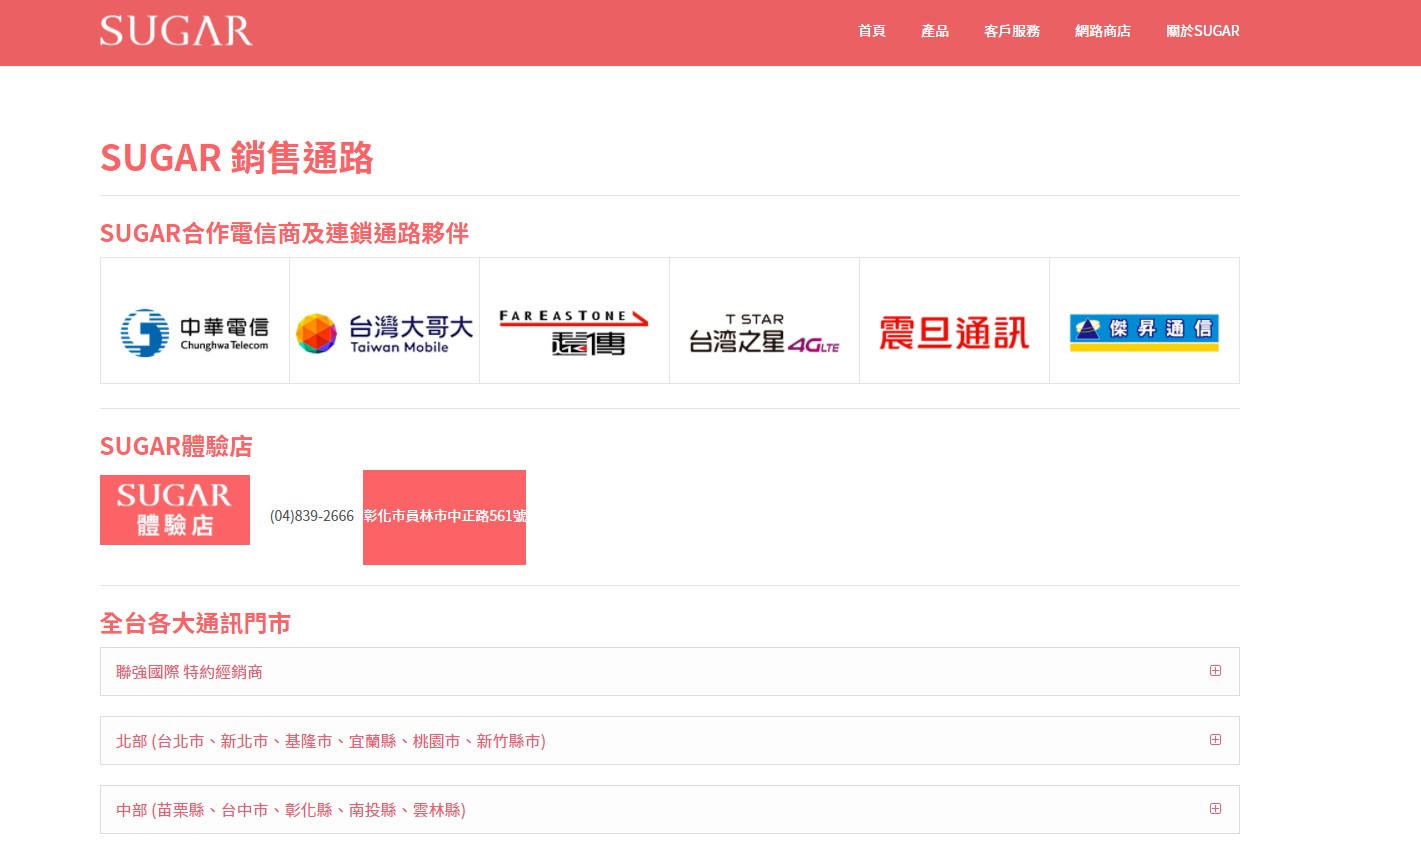The height and width of the screenshot is (844, 1421).
Task: Click the 全台各大通訊門市 heading
Action: (195, 624)
